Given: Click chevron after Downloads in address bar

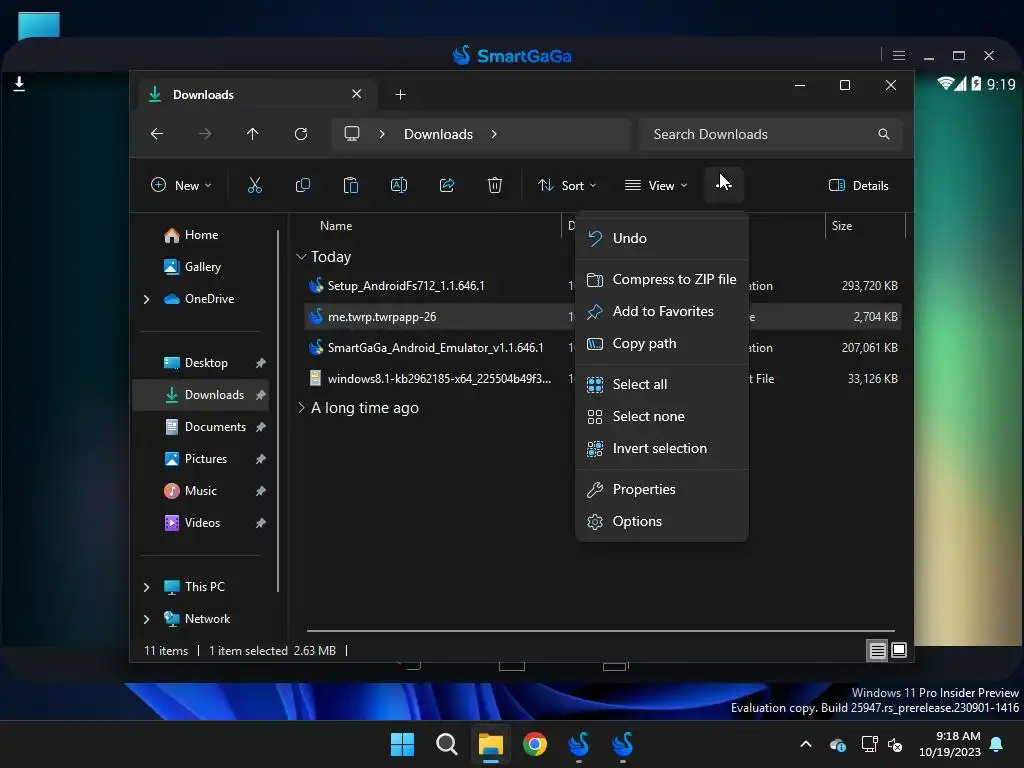Looking at the screenshot, I should [494, 134].
